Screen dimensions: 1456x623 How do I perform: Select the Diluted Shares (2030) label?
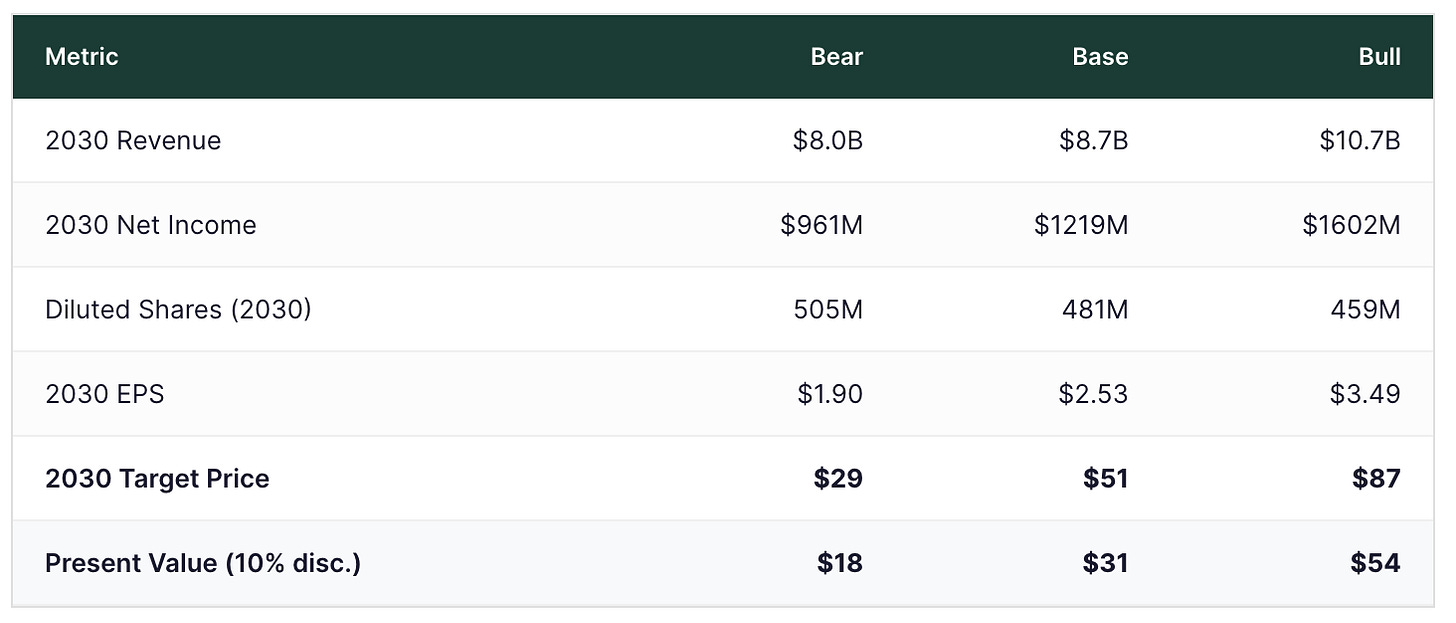178,310
